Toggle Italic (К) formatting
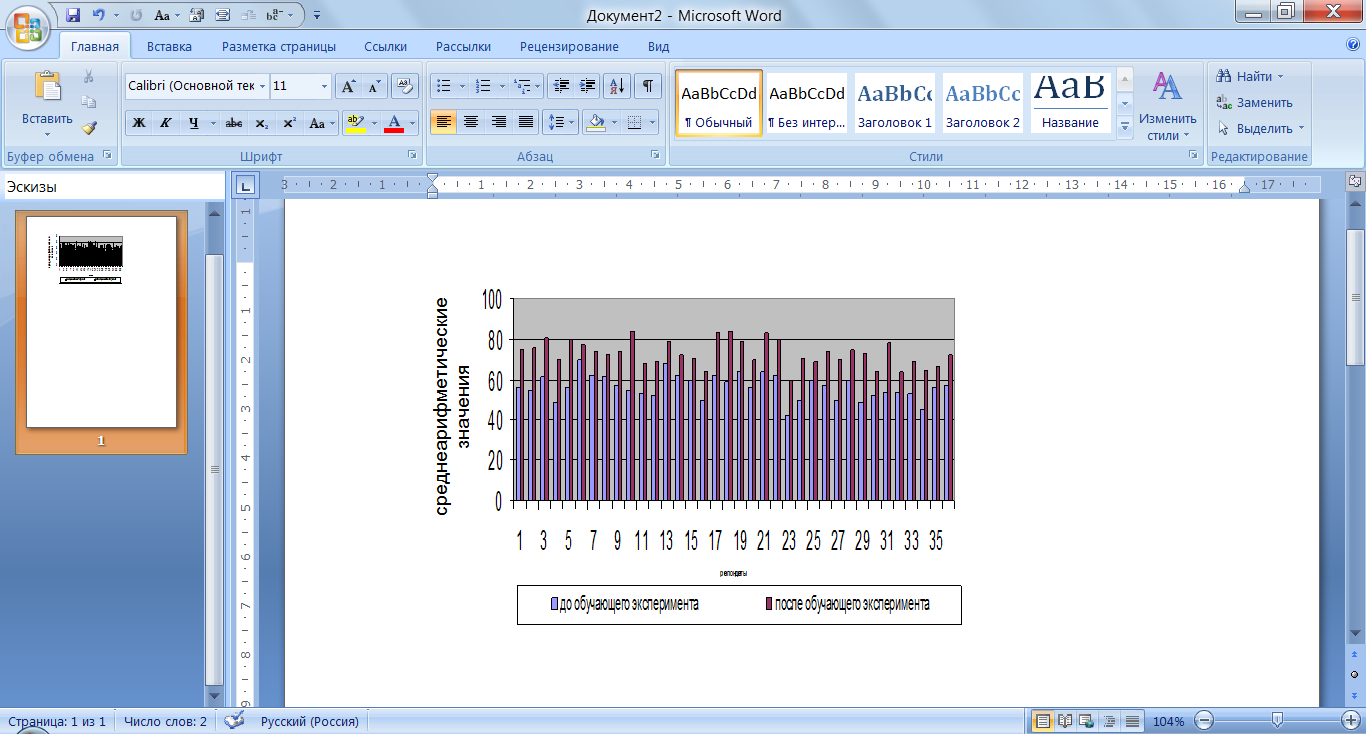The height and width of the screenshot is (734, 1366). click(x=165, y=123)
